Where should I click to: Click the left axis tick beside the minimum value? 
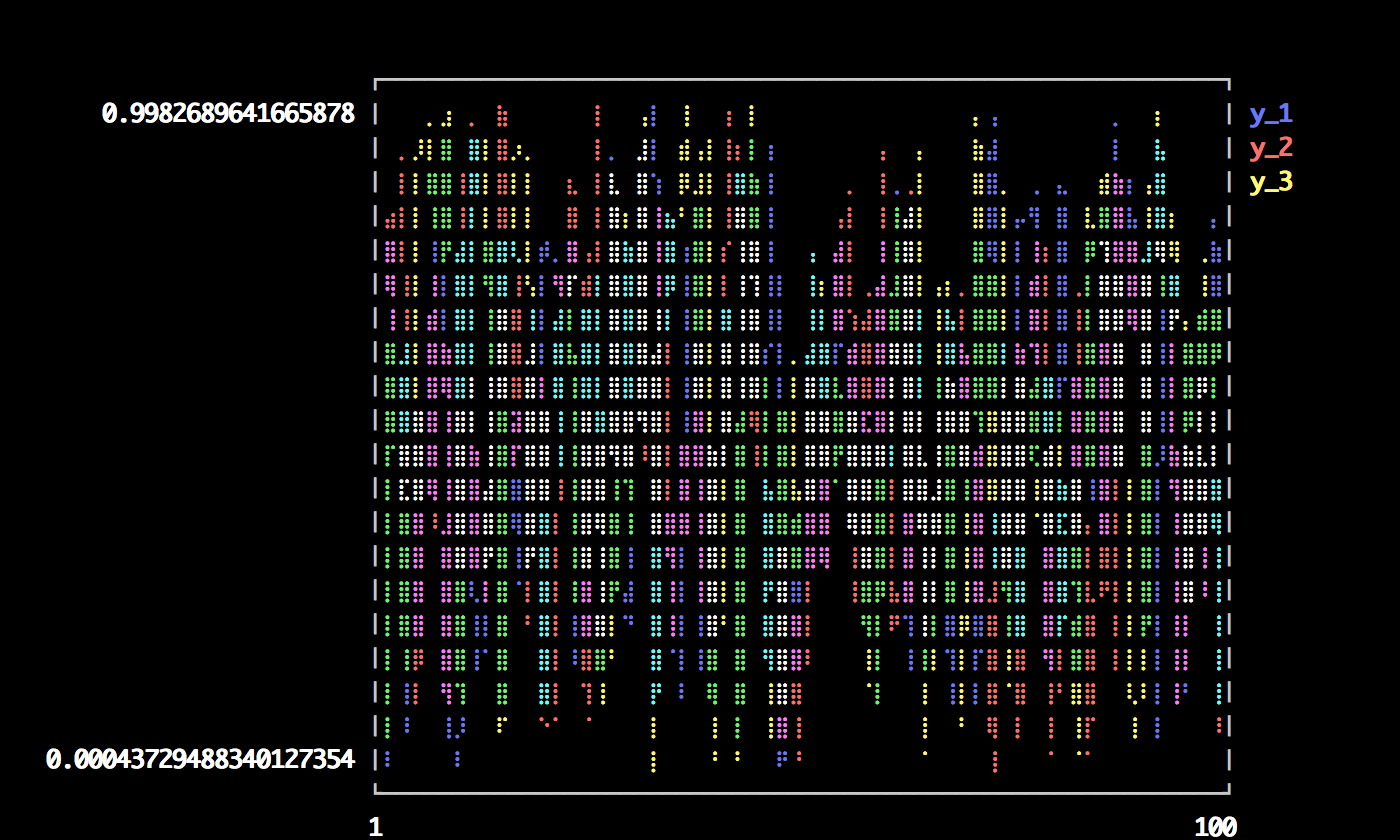pyautogui.click(x=376, y=760)
